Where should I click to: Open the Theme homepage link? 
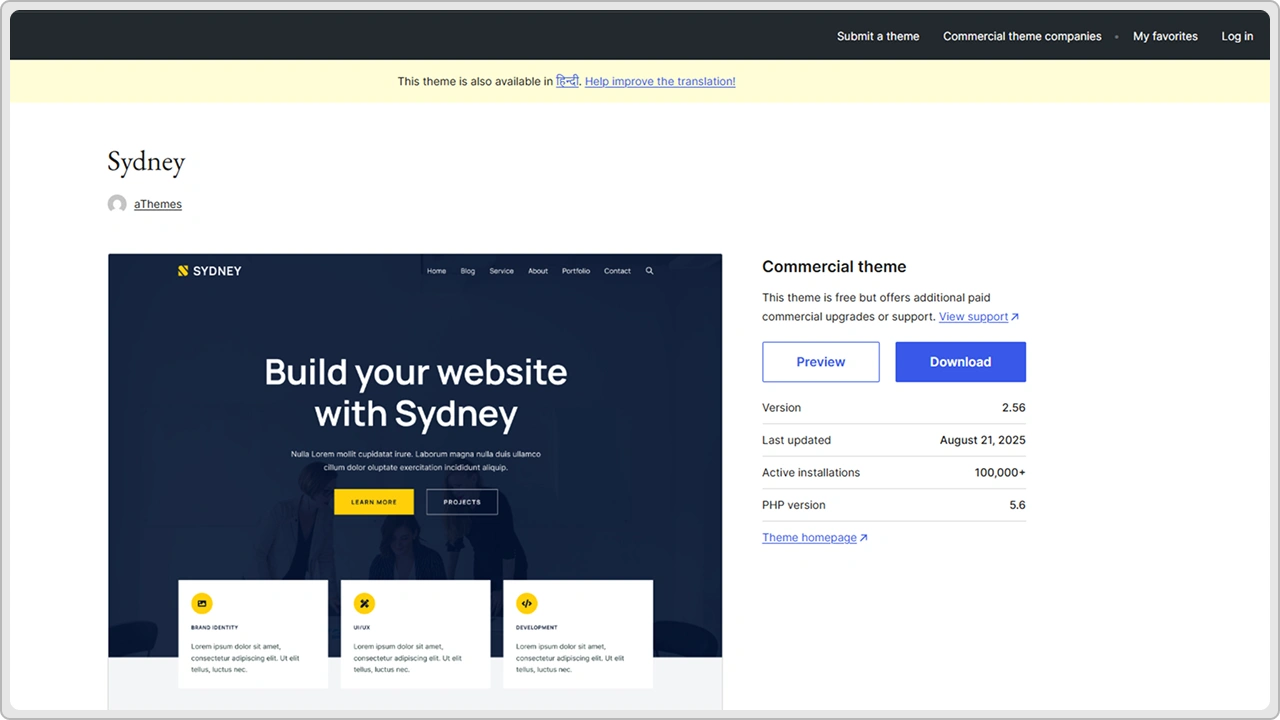815,537
